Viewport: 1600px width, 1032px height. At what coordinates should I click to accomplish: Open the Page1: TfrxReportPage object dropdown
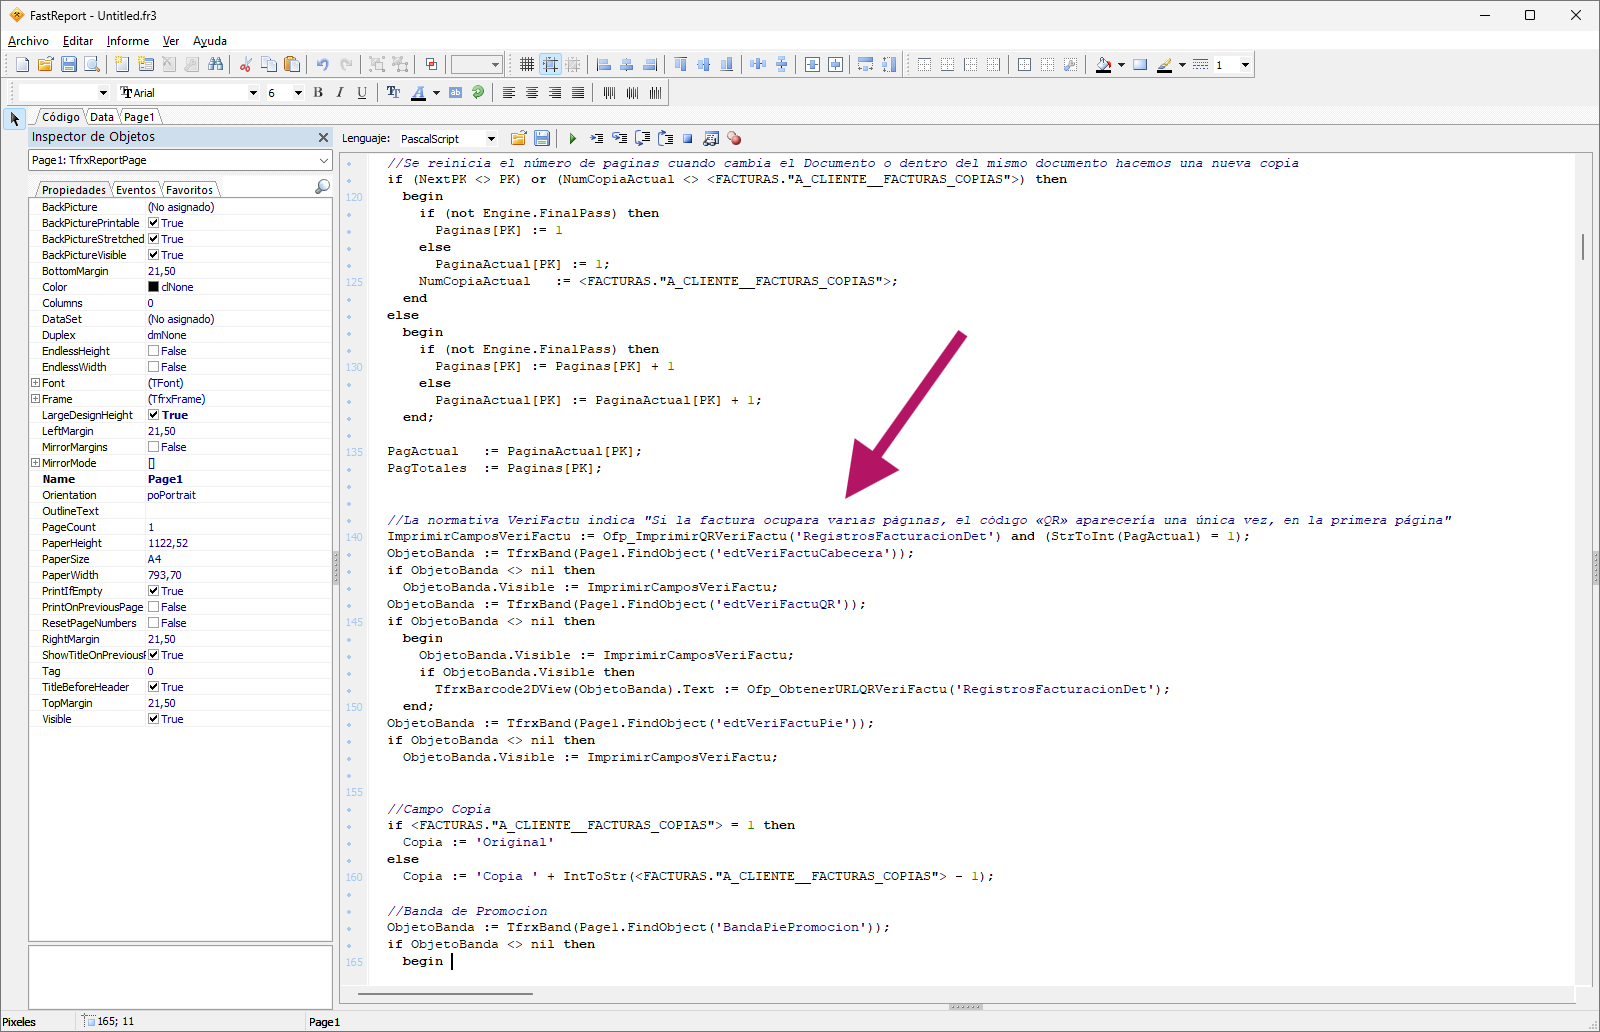tap(323, 160)
